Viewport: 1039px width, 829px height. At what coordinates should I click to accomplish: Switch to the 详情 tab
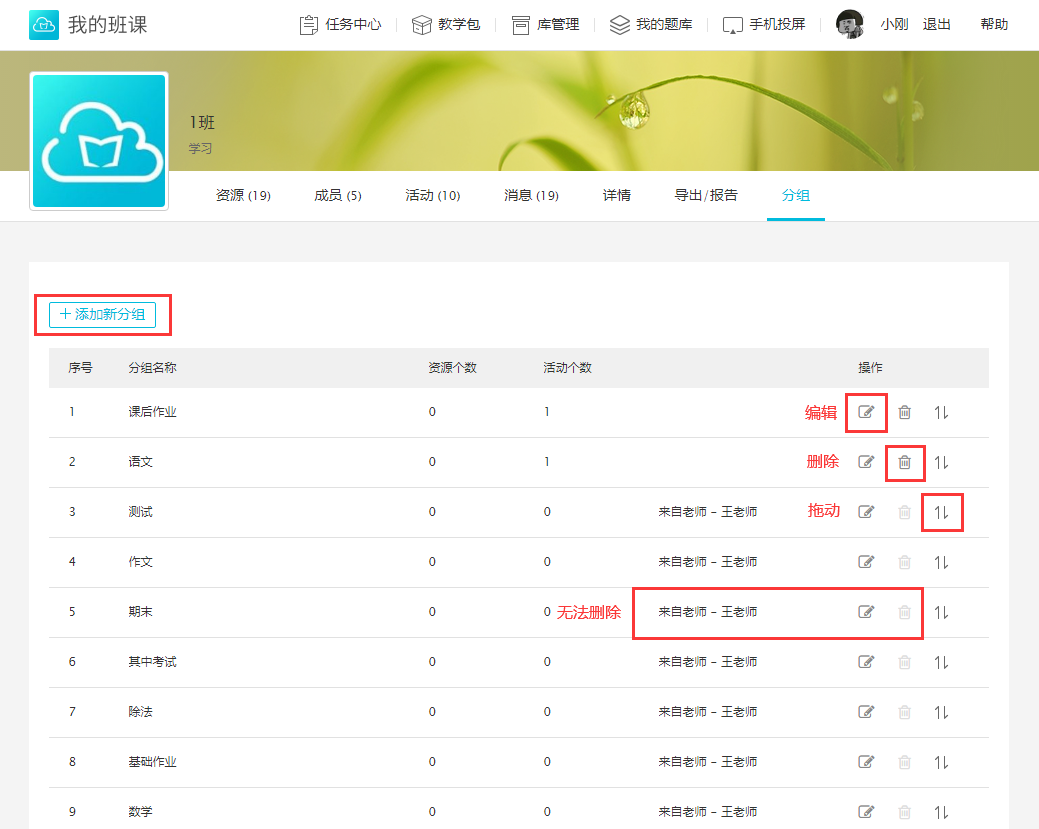pyautogui.click(x=617, y=195)
